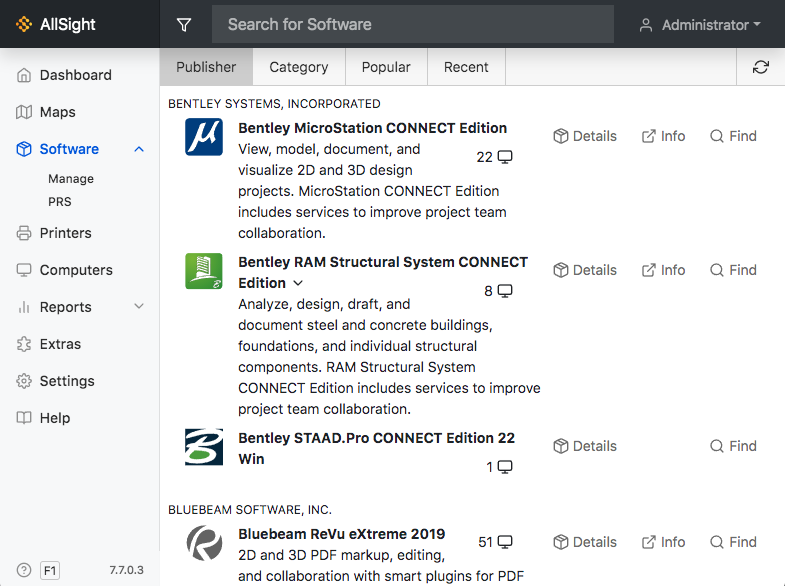785x586 pixels.
Task: Expand the Reports sidebar section
Action: (x=139, y=306)
